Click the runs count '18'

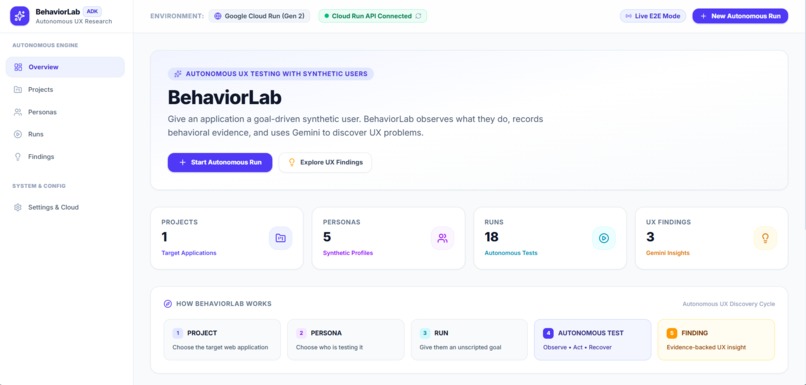pyautogui.click(x=491, y=237)
